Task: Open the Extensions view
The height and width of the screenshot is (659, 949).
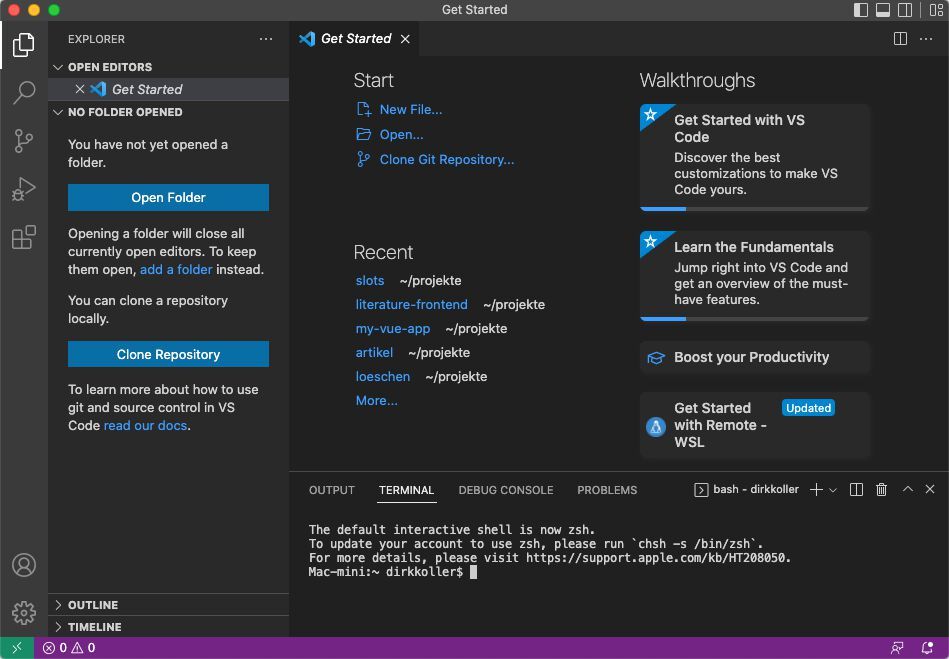Action: 24,237
